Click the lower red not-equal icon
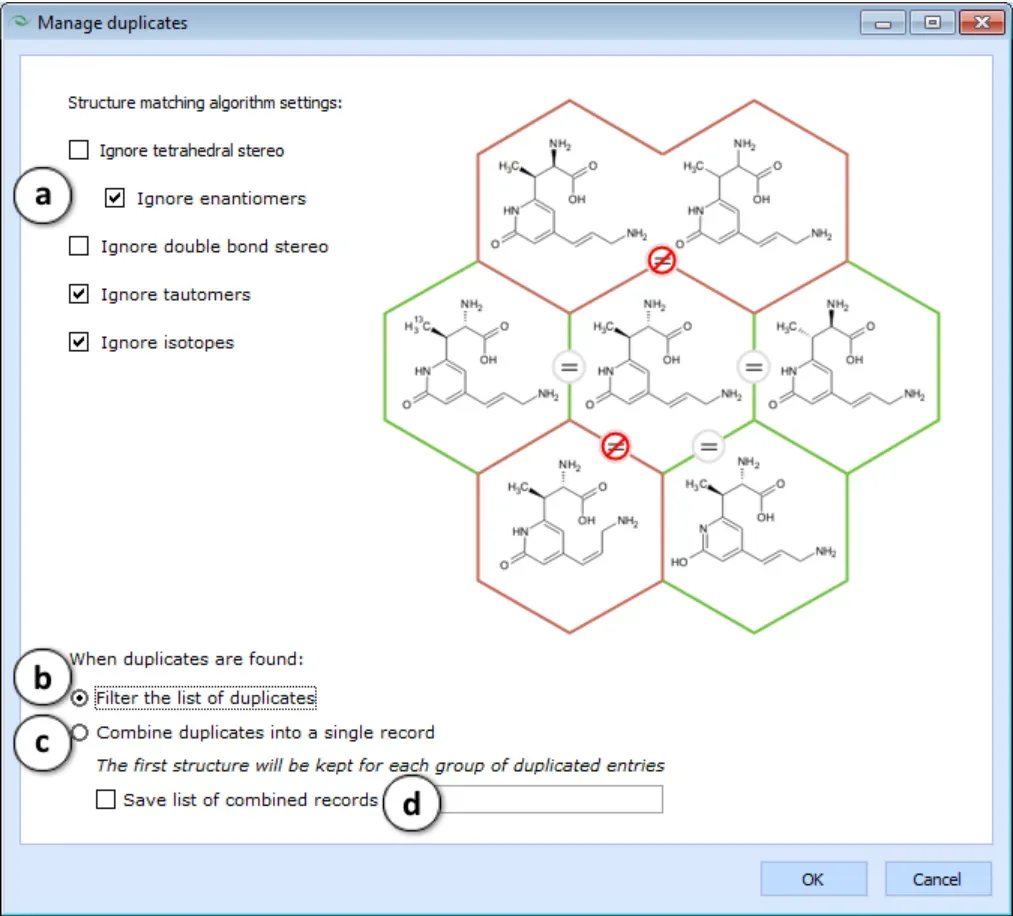The image size is (1013, 916). coord(615,446)
